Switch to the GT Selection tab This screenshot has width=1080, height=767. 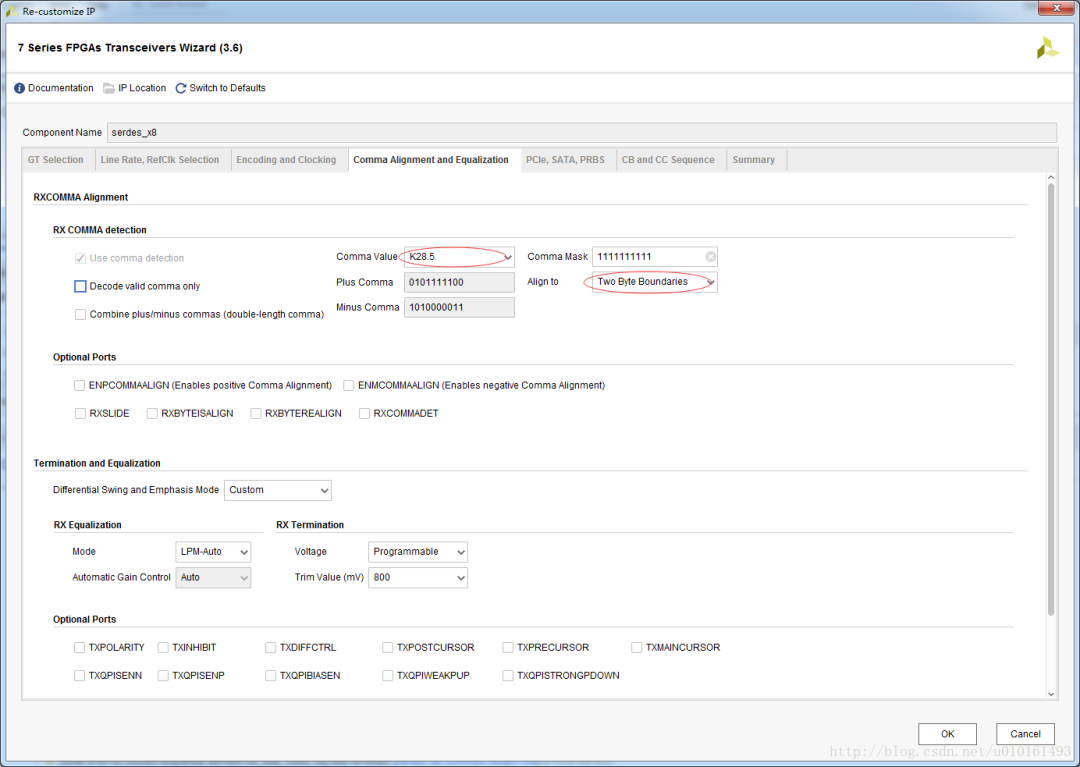pyautogui.click(x=56, y=160)
